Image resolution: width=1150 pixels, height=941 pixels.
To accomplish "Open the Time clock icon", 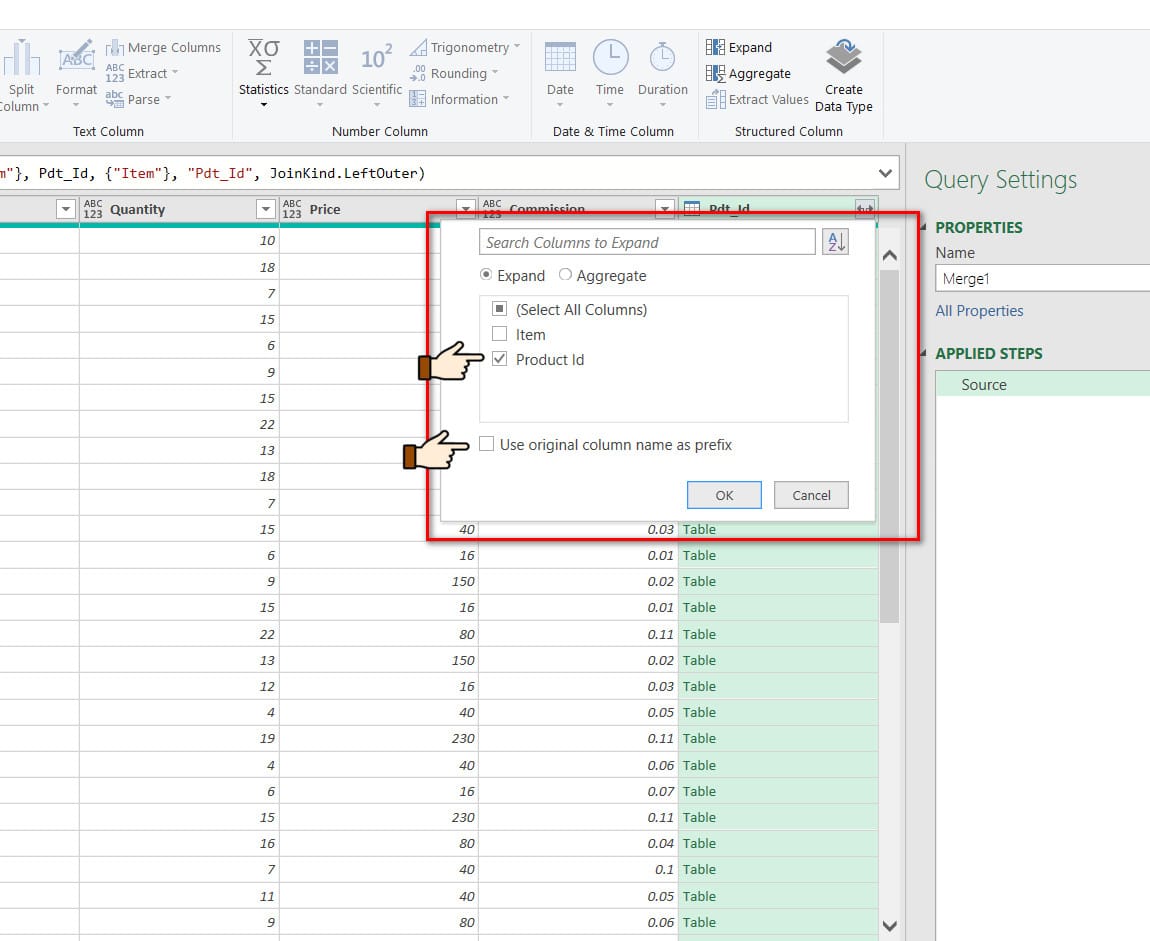I will [610, 59].
